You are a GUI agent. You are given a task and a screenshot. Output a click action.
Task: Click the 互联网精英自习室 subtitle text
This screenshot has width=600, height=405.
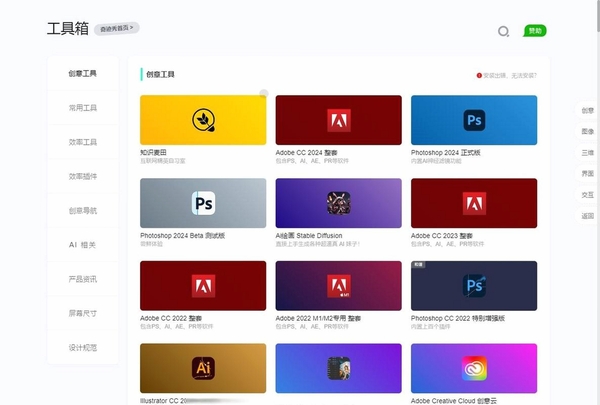point(163,161)
